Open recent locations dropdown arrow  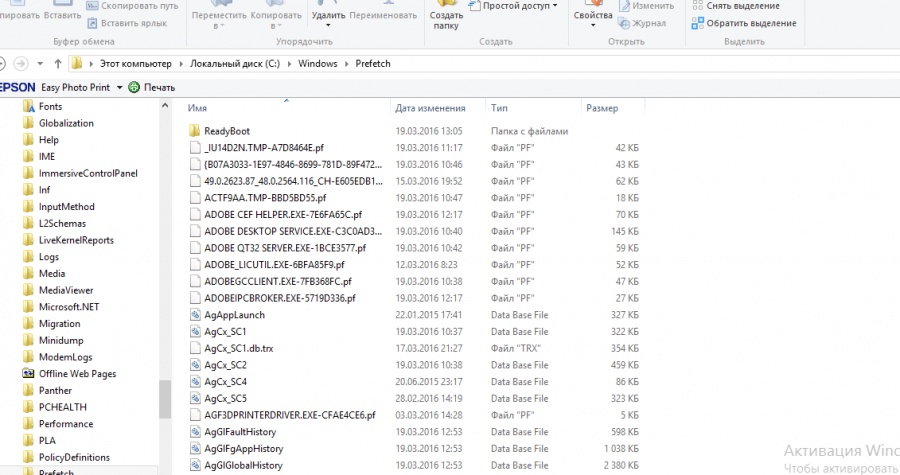point(40,64)
